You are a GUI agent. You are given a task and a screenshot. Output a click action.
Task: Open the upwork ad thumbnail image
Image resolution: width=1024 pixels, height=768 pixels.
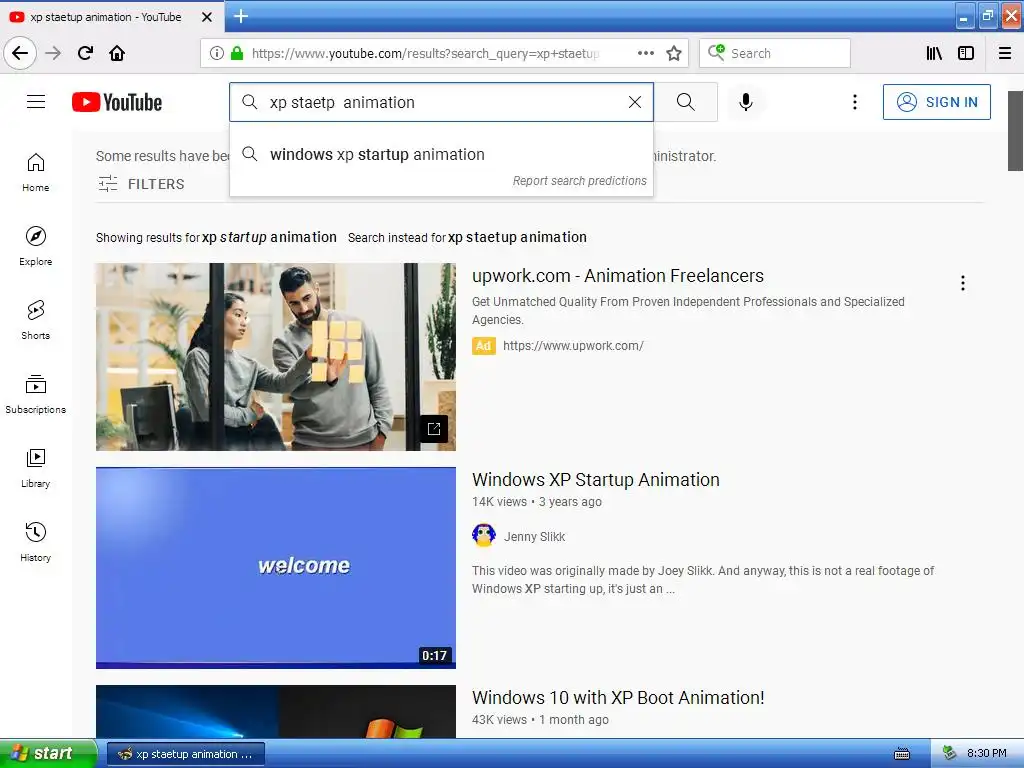(x=276, y=357)
